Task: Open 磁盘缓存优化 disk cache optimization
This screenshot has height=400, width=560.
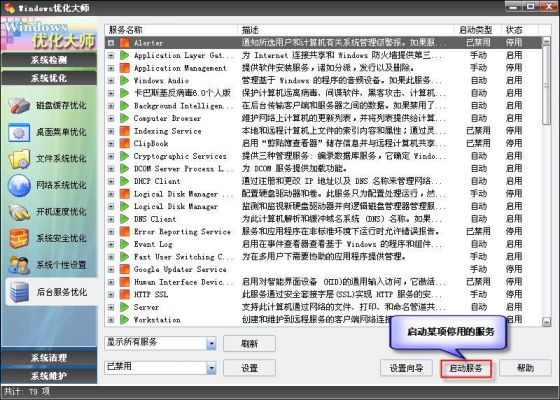Action: 48,106
